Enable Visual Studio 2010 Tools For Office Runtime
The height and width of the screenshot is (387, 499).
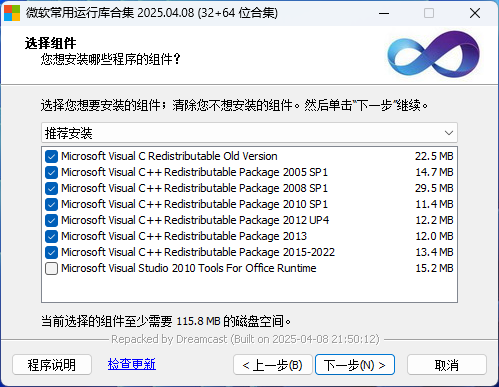point(51,268)
